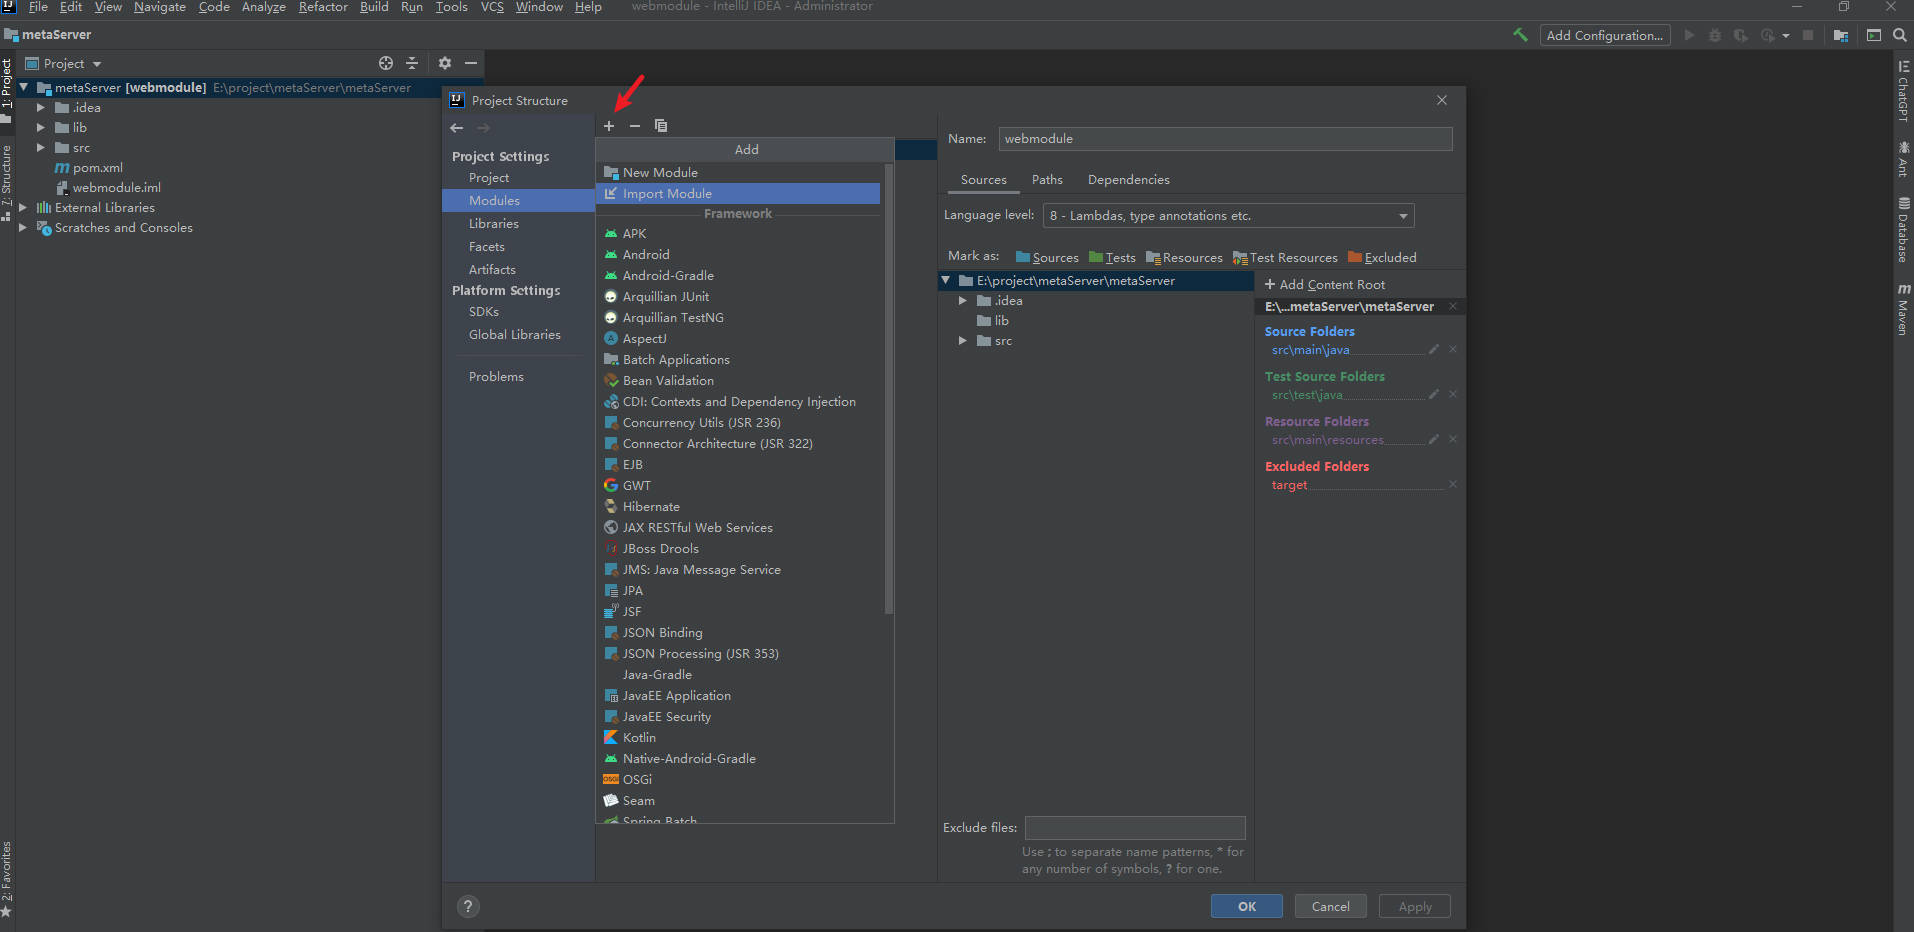Screen dimensions: 1914x932
Task: Open SDKs under Platform Settings
Action: 484,311
